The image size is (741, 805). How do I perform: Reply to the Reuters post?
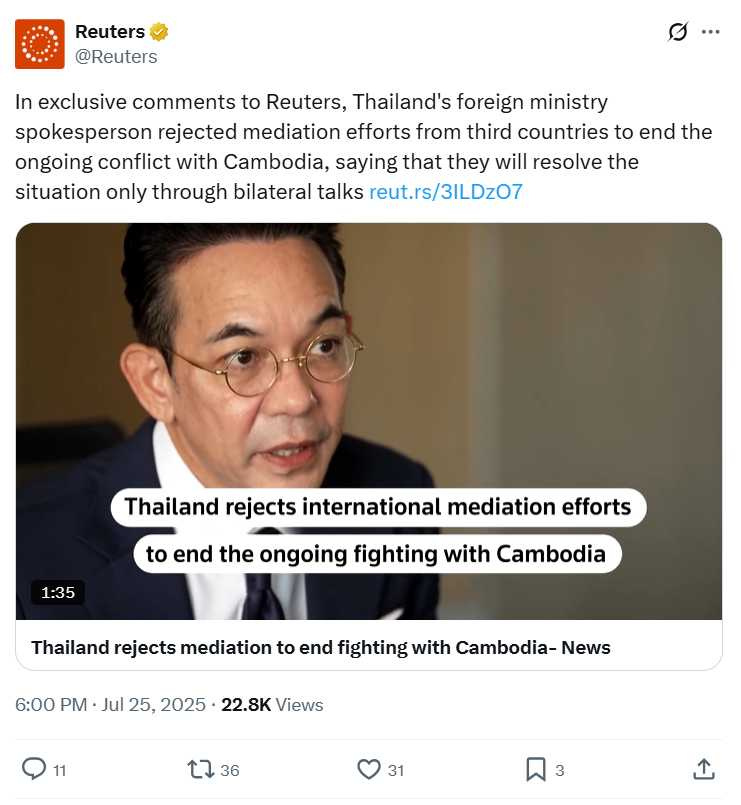(34, 769)
